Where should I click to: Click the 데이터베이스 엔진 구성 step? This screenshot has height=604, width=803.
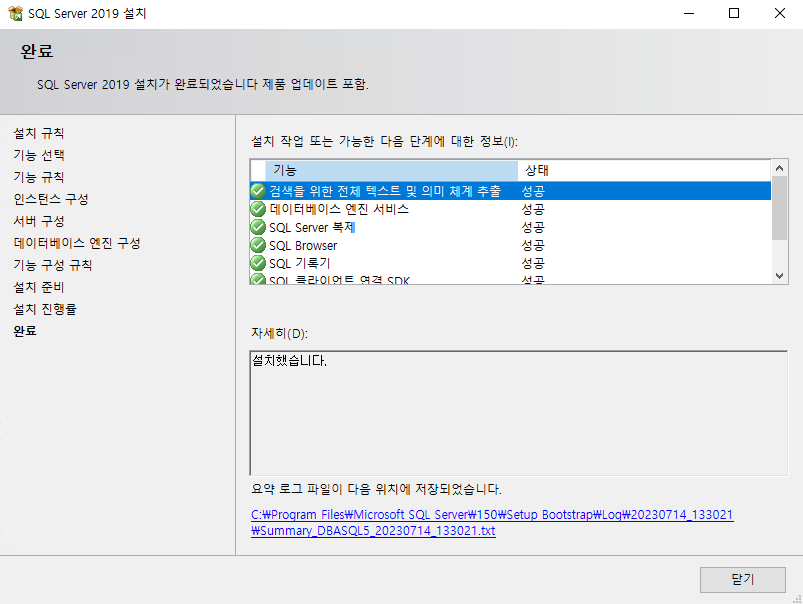(77, 243)
